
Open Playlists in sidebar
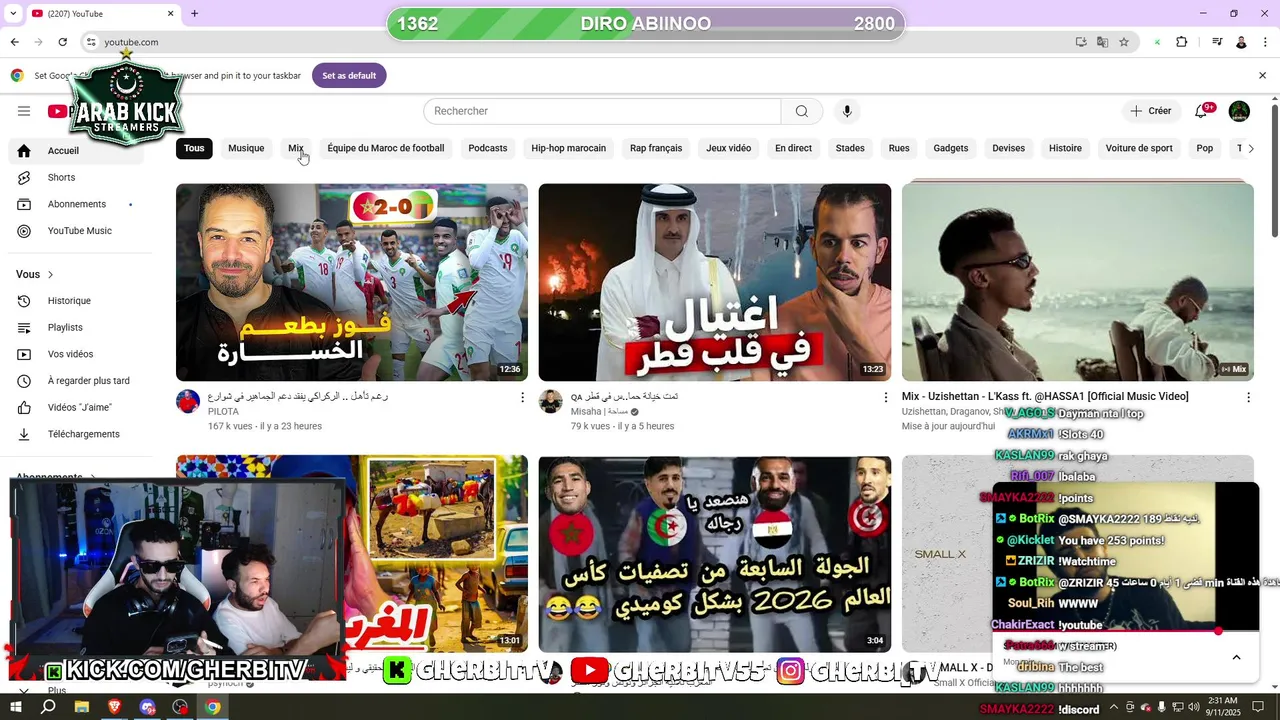[x=76, y=327]
